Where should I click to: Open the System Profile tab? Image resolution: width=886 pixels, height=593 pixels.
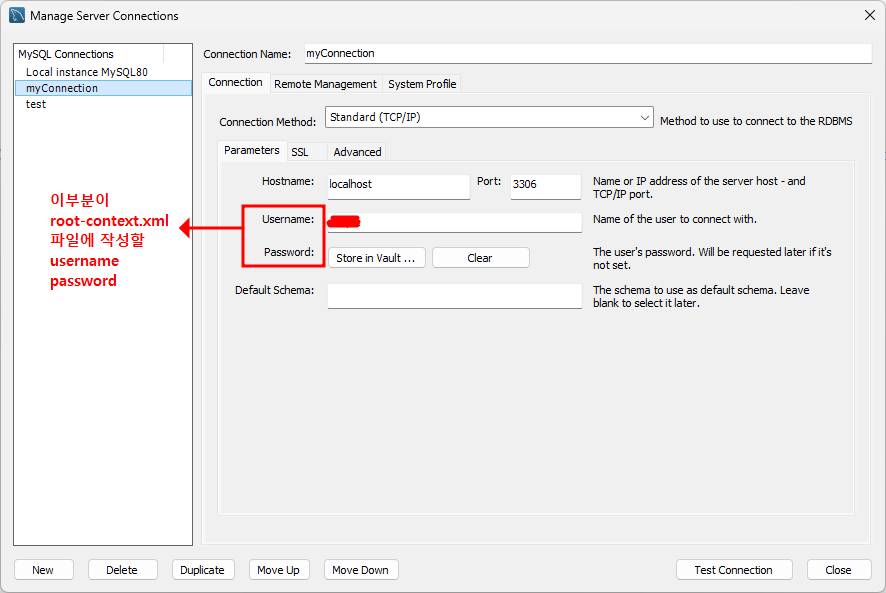pyautogui.click(x=422, y=84)
